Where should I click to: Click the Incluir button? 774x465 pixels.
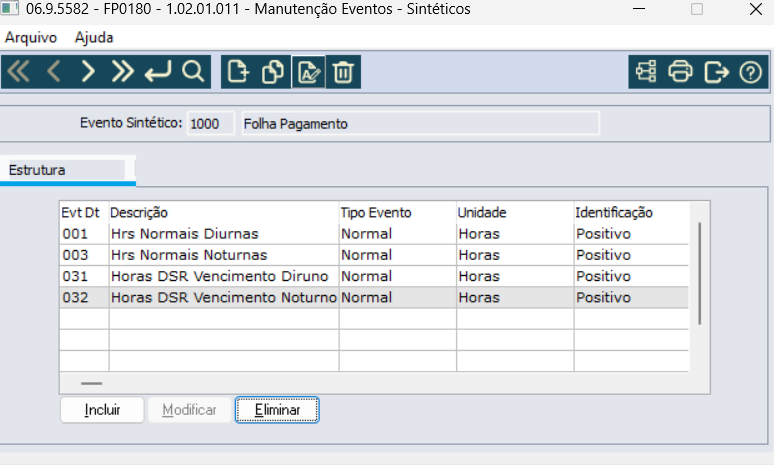[x=102, y=410]
